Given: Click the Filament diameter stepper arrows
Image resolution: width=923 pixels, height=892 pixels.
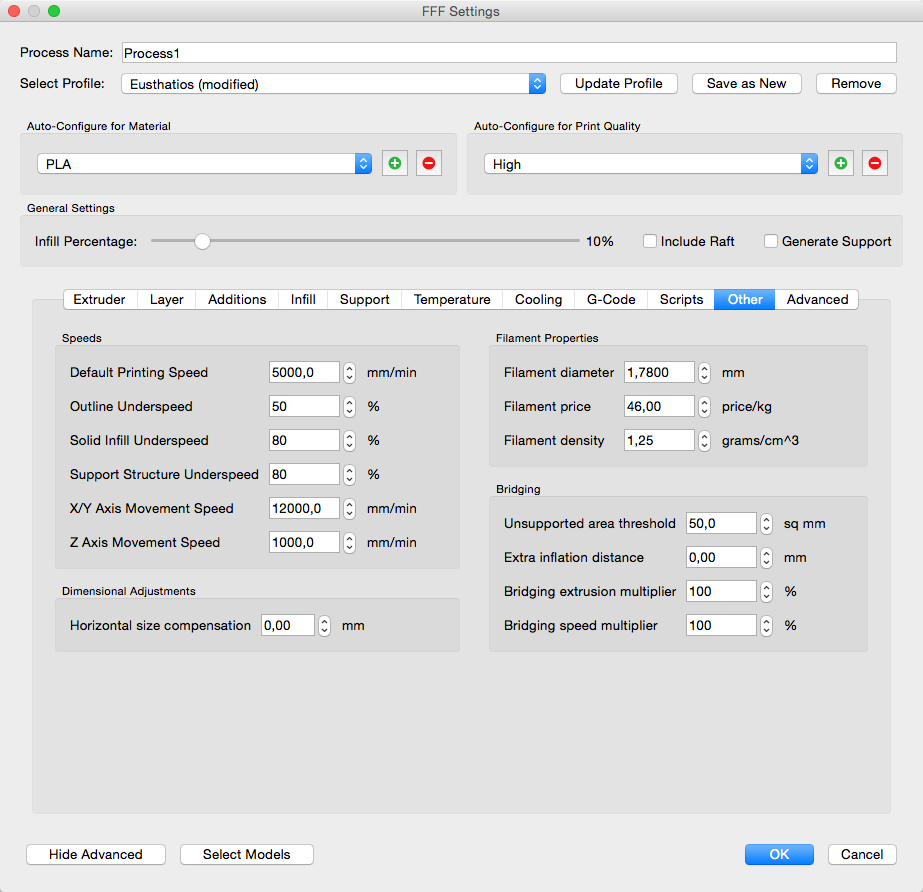Looking at the screenshot, I should point(704,373).
